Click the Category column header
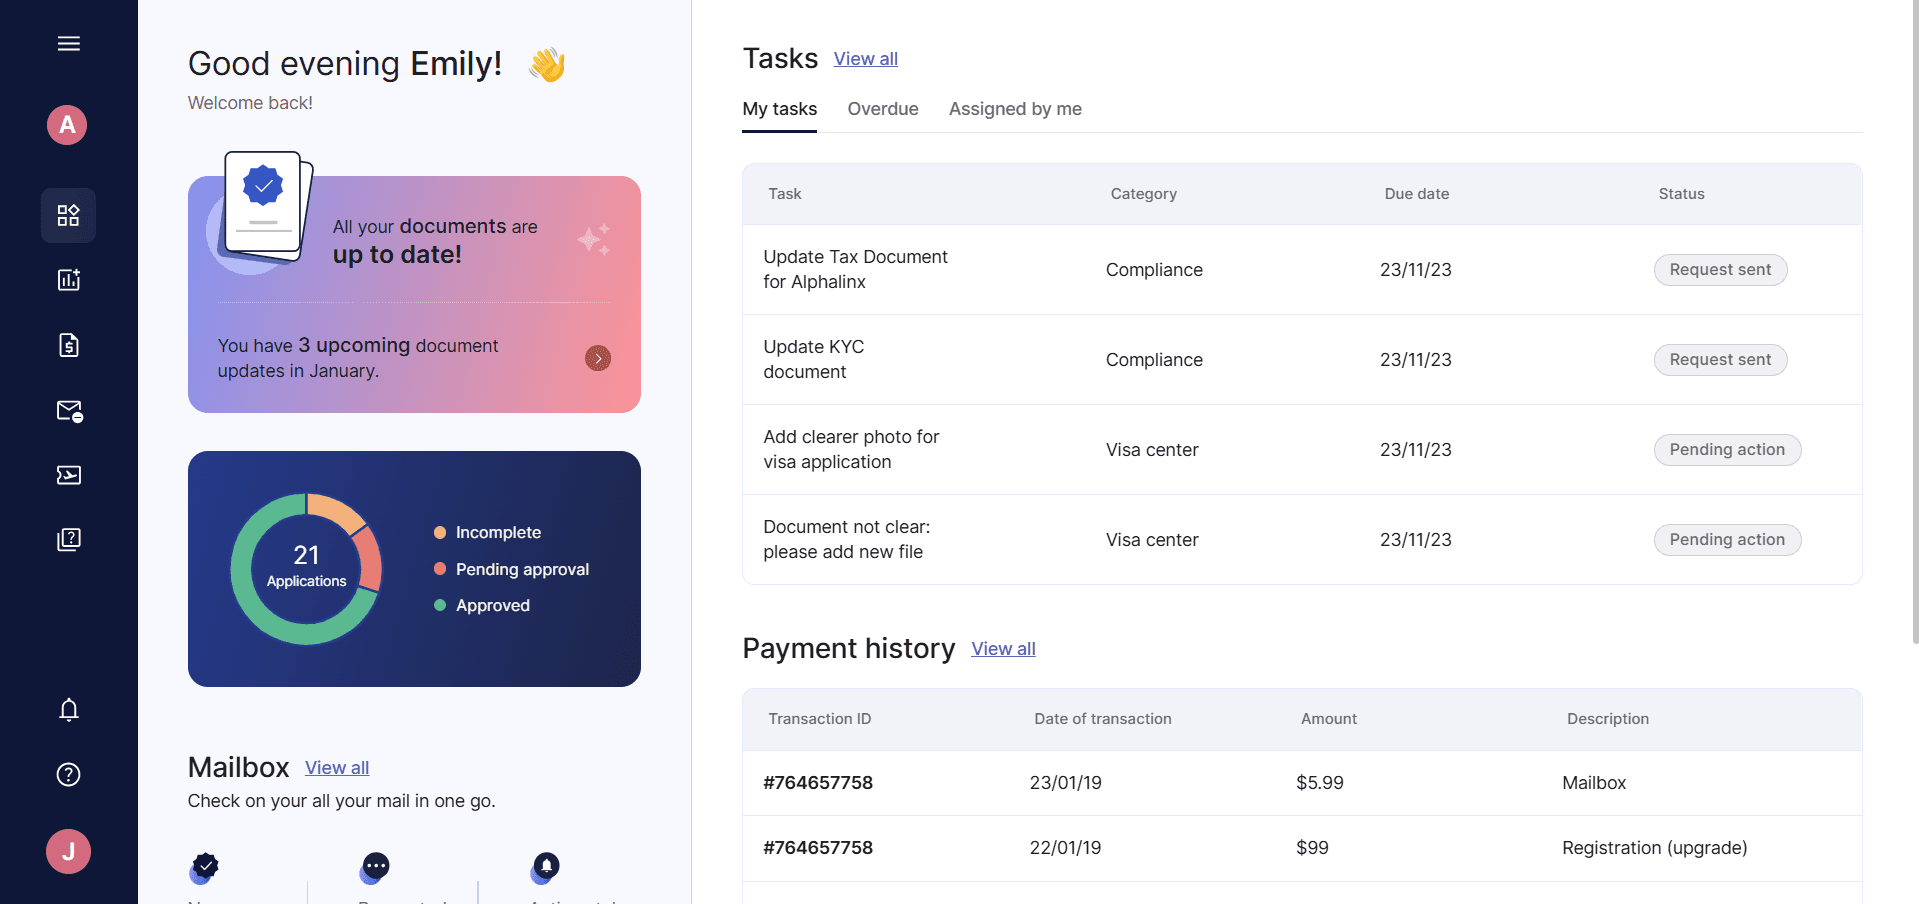The image size is (1919, 904). click(x=1143, y=194)
